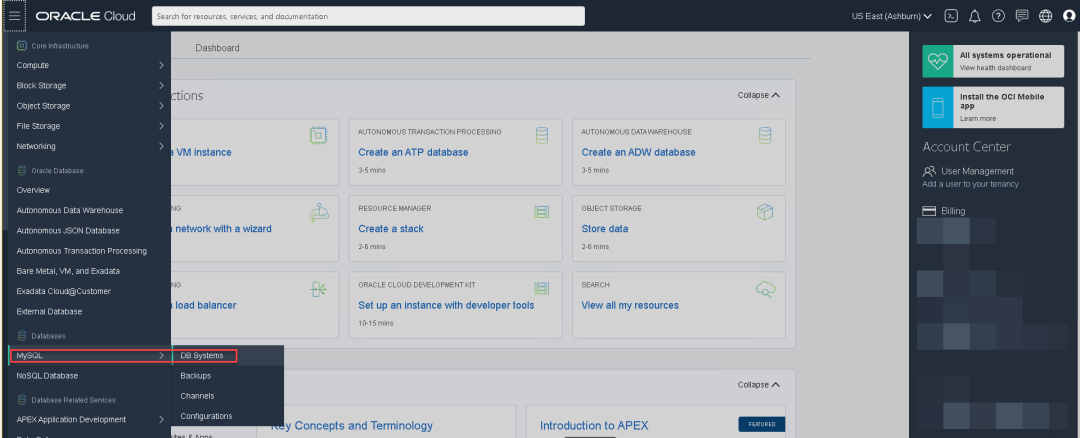Open Autonomous Data Warehouse menu item
This screenshot has height=438, width=1080.
pyautogui.click(x=70, y=210)
